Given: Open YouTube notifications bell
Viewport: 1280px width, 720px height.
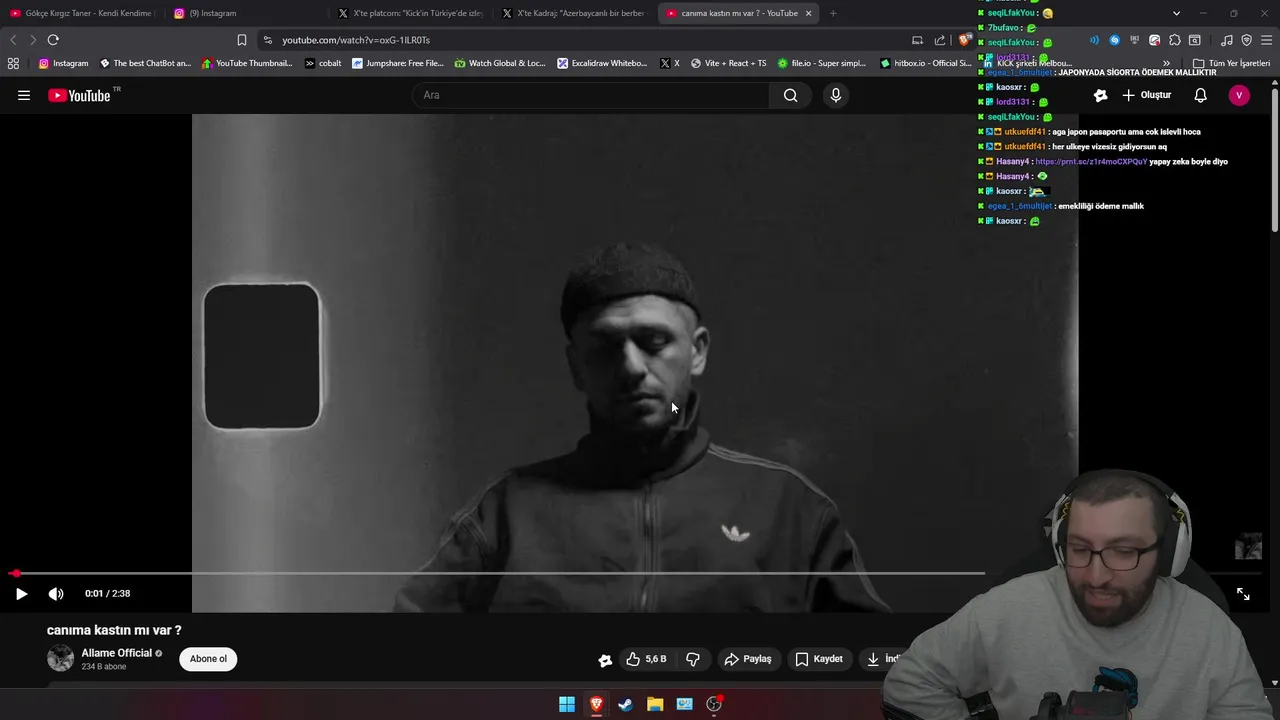Looking at the screenshot, I should (1201, 95).
